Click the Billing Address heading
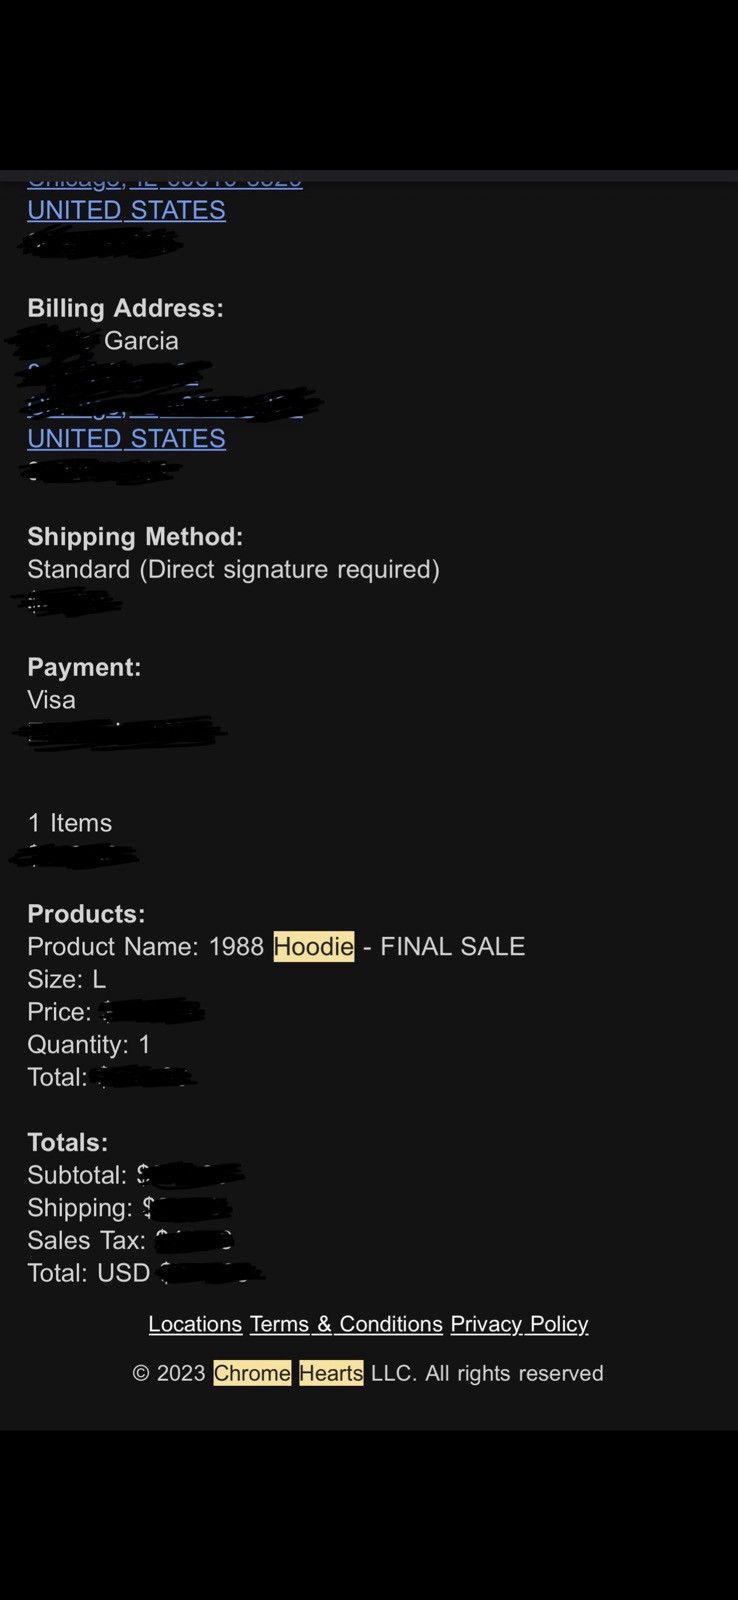738x1600 pixels. (x=125, y=308)
